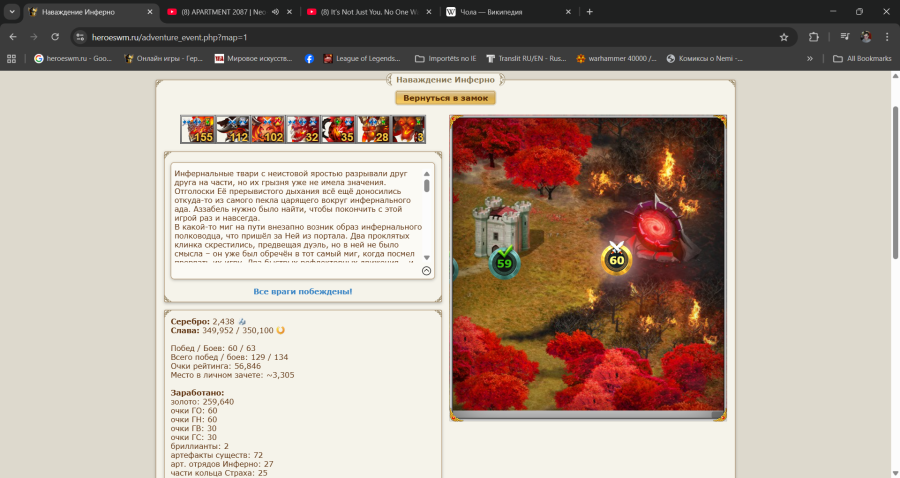Image resolution: width=900 pixels, height=478 pixels.
Task: Open the 'Мировое искусств...' bookmark
Action: click(x=253, y=59)
